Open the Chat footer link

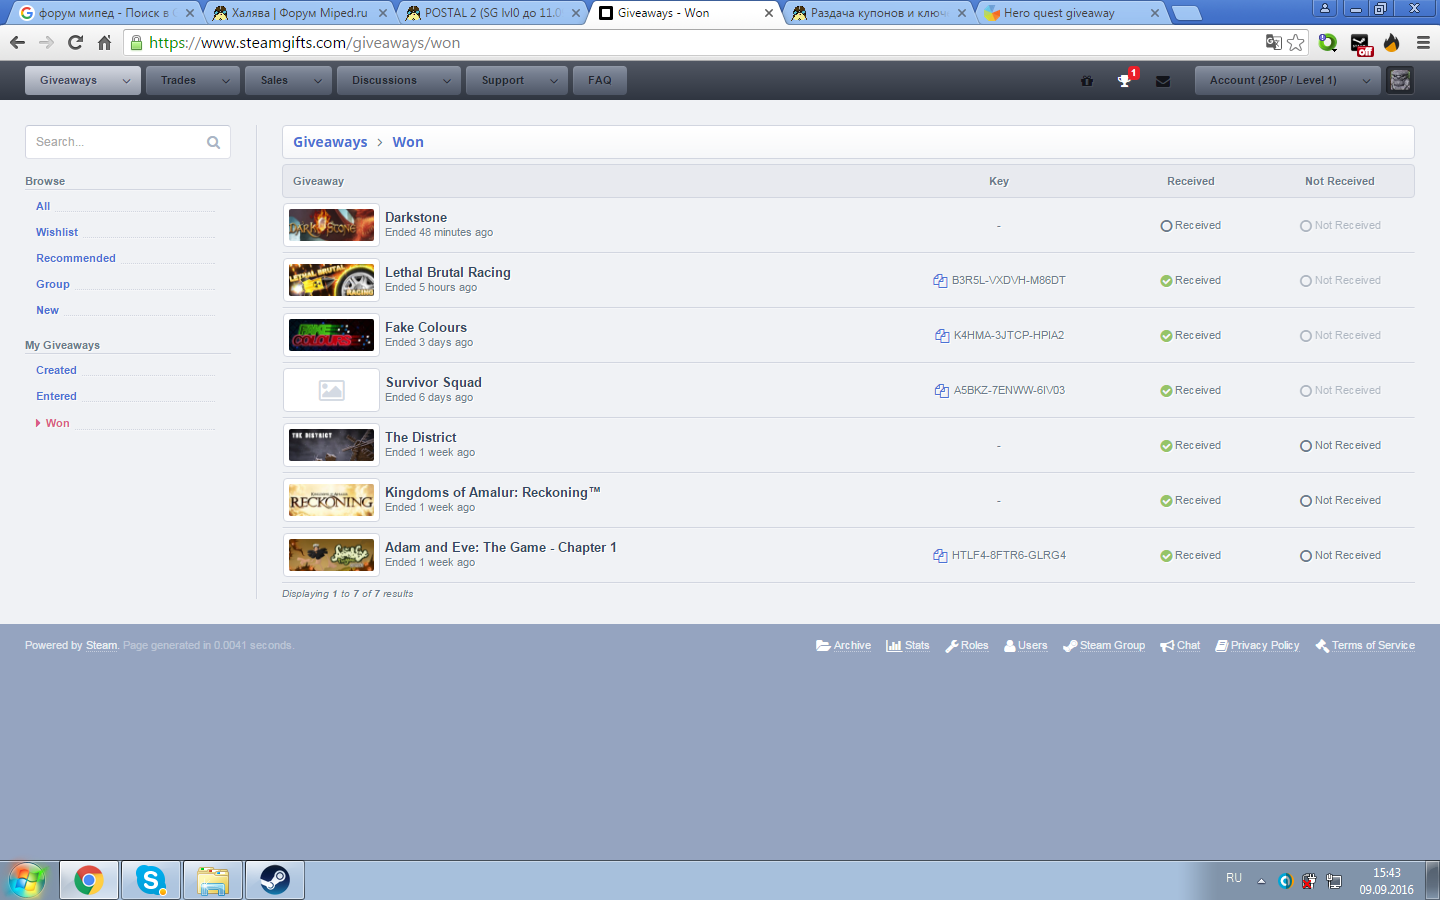pos(1180,646)
